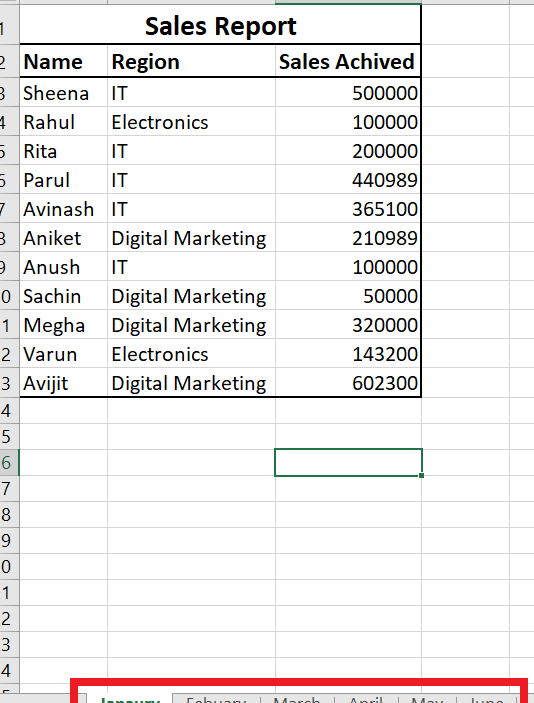
Task: Select the Sales Report title cell
Action: (220, 25)
